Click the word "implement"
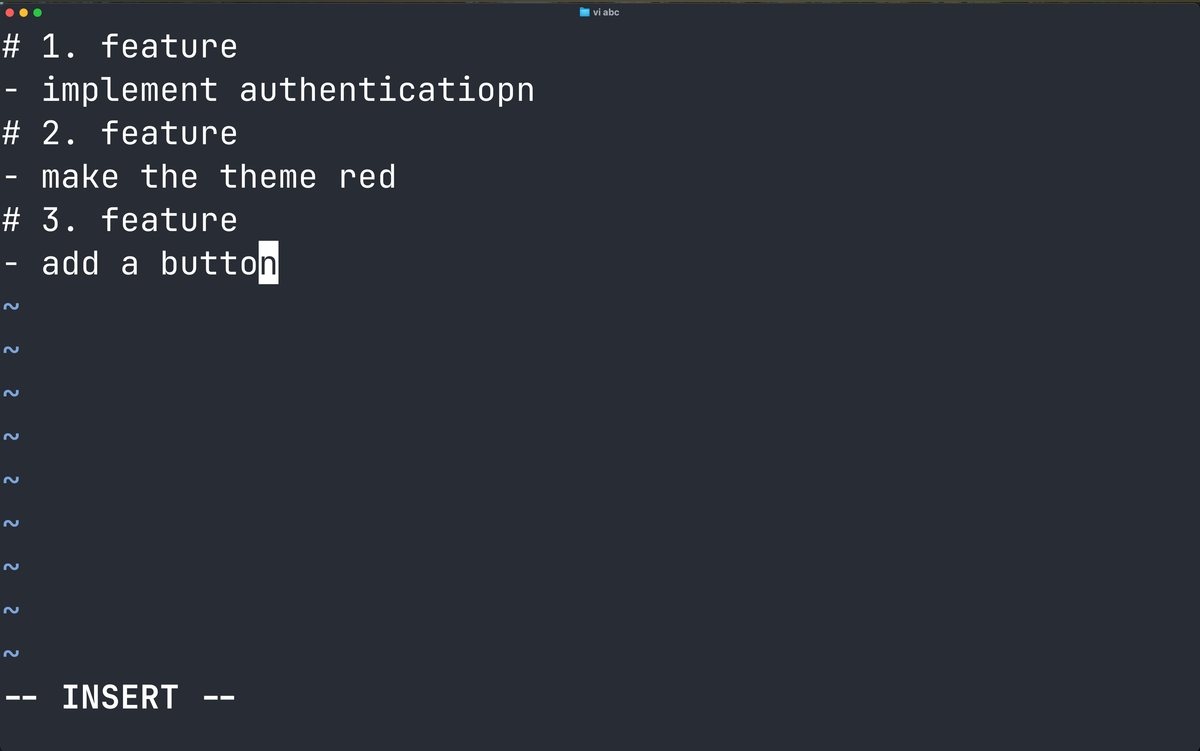Screen dimensions: 1200x751 click(130, 91)
